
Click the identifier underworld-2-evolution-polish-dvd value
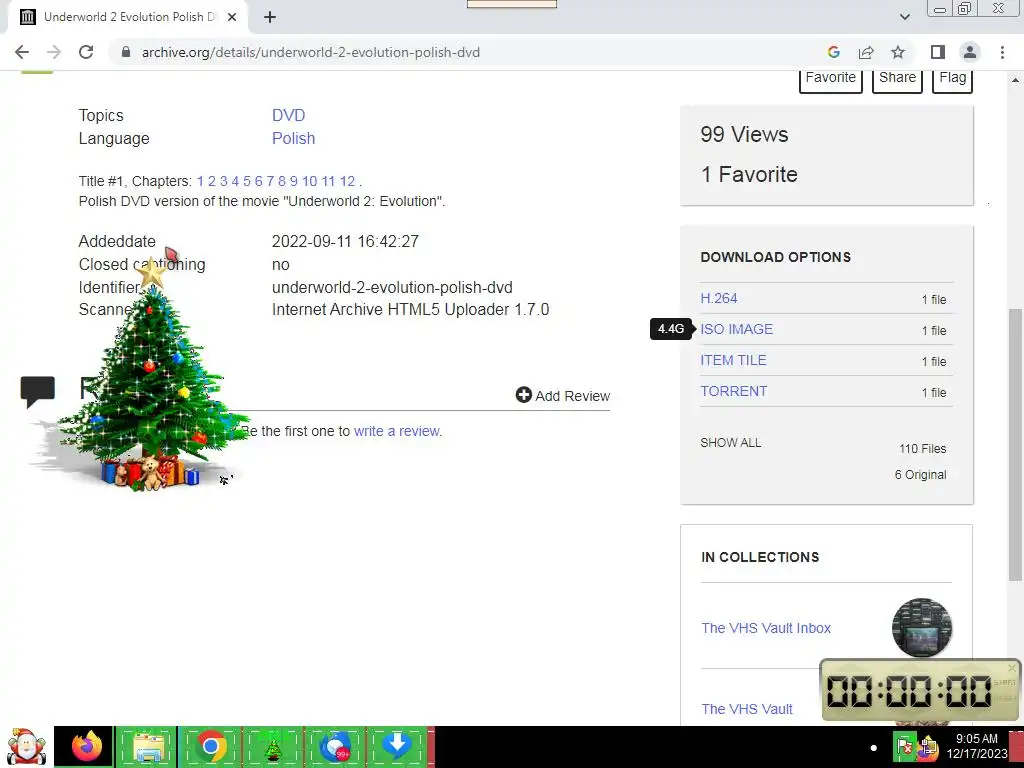[x=392, y=287]
